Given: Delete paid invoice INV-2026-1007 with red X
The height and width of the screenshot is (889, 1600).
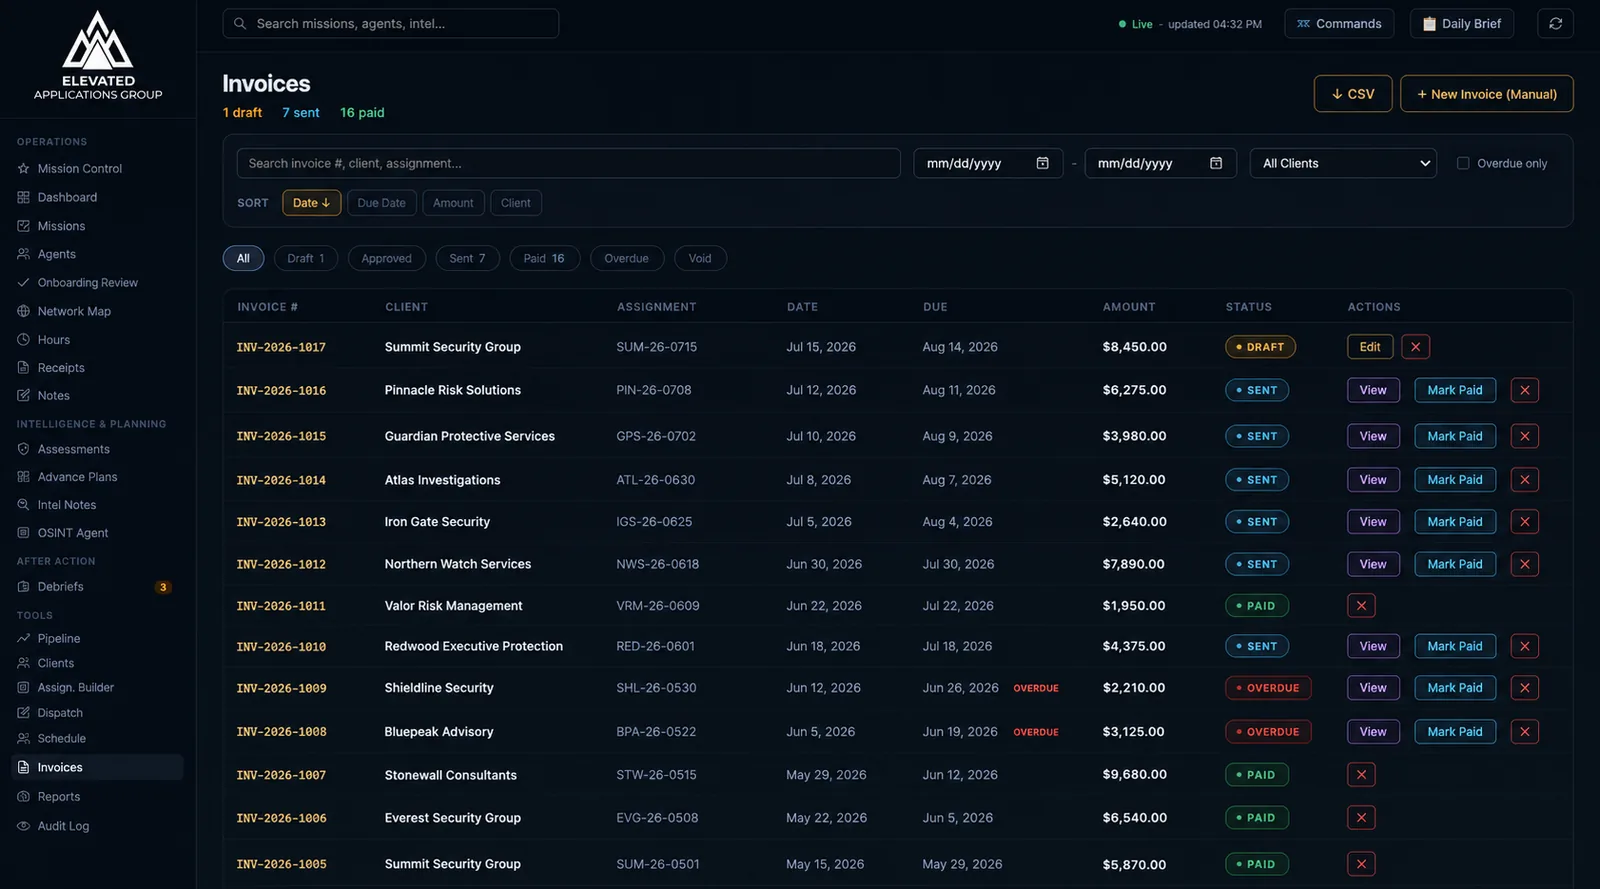Looking at the screenshot, I should (x=1361, y=775).
